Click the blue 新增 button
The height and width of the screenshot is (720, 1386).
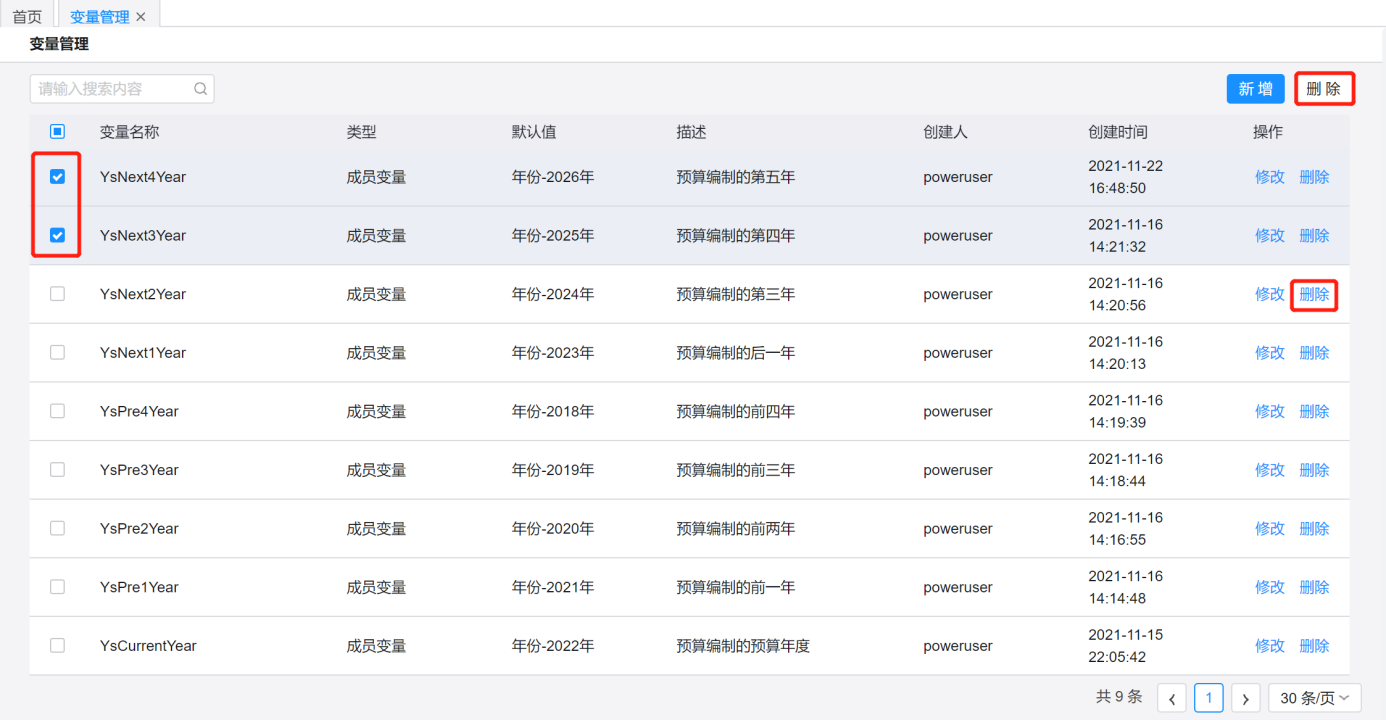(x=1255, y=89)
